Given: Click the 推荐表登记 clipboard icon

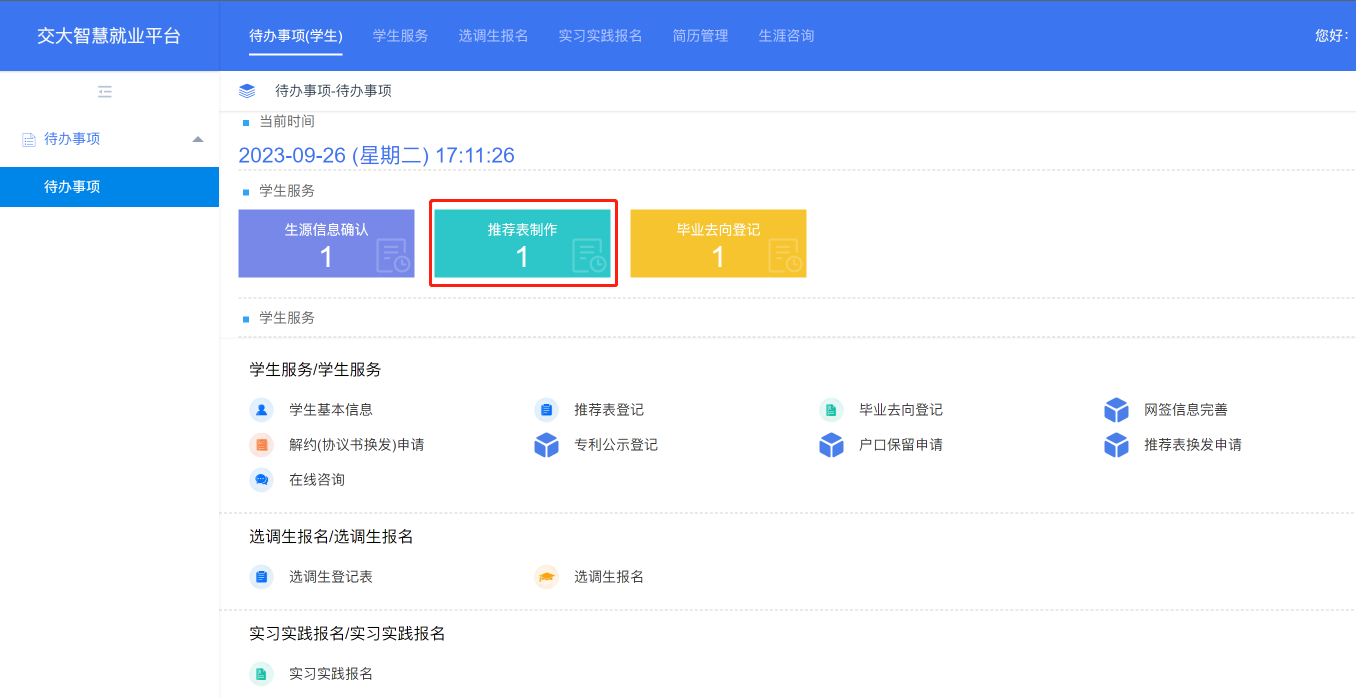Looking at the screenshot, I should [x=546, y=410].
